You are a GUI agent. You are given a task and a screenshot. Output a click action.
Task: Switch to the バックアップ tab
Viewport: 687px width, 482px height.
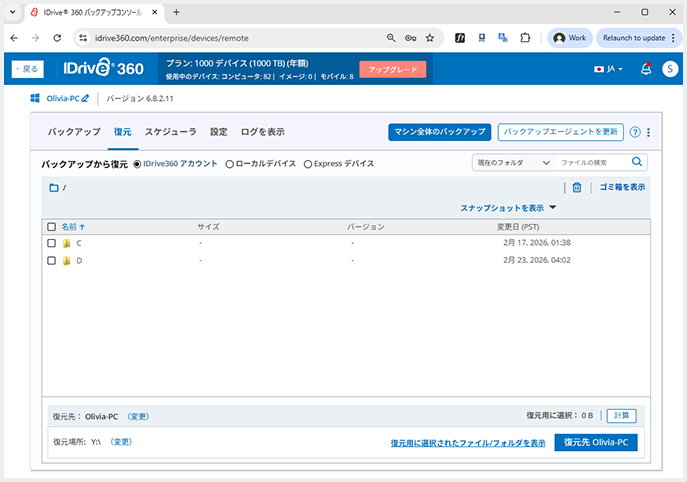coord(74,132)
